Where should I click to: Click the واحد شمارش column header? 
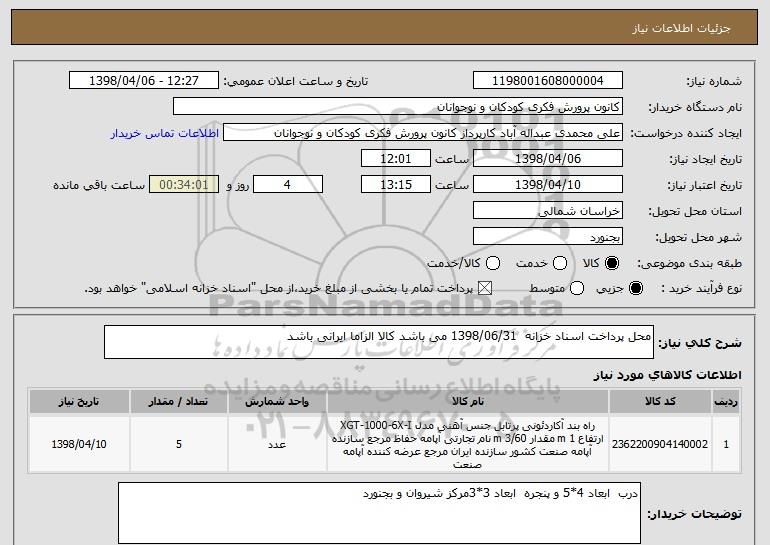point(277,402)
